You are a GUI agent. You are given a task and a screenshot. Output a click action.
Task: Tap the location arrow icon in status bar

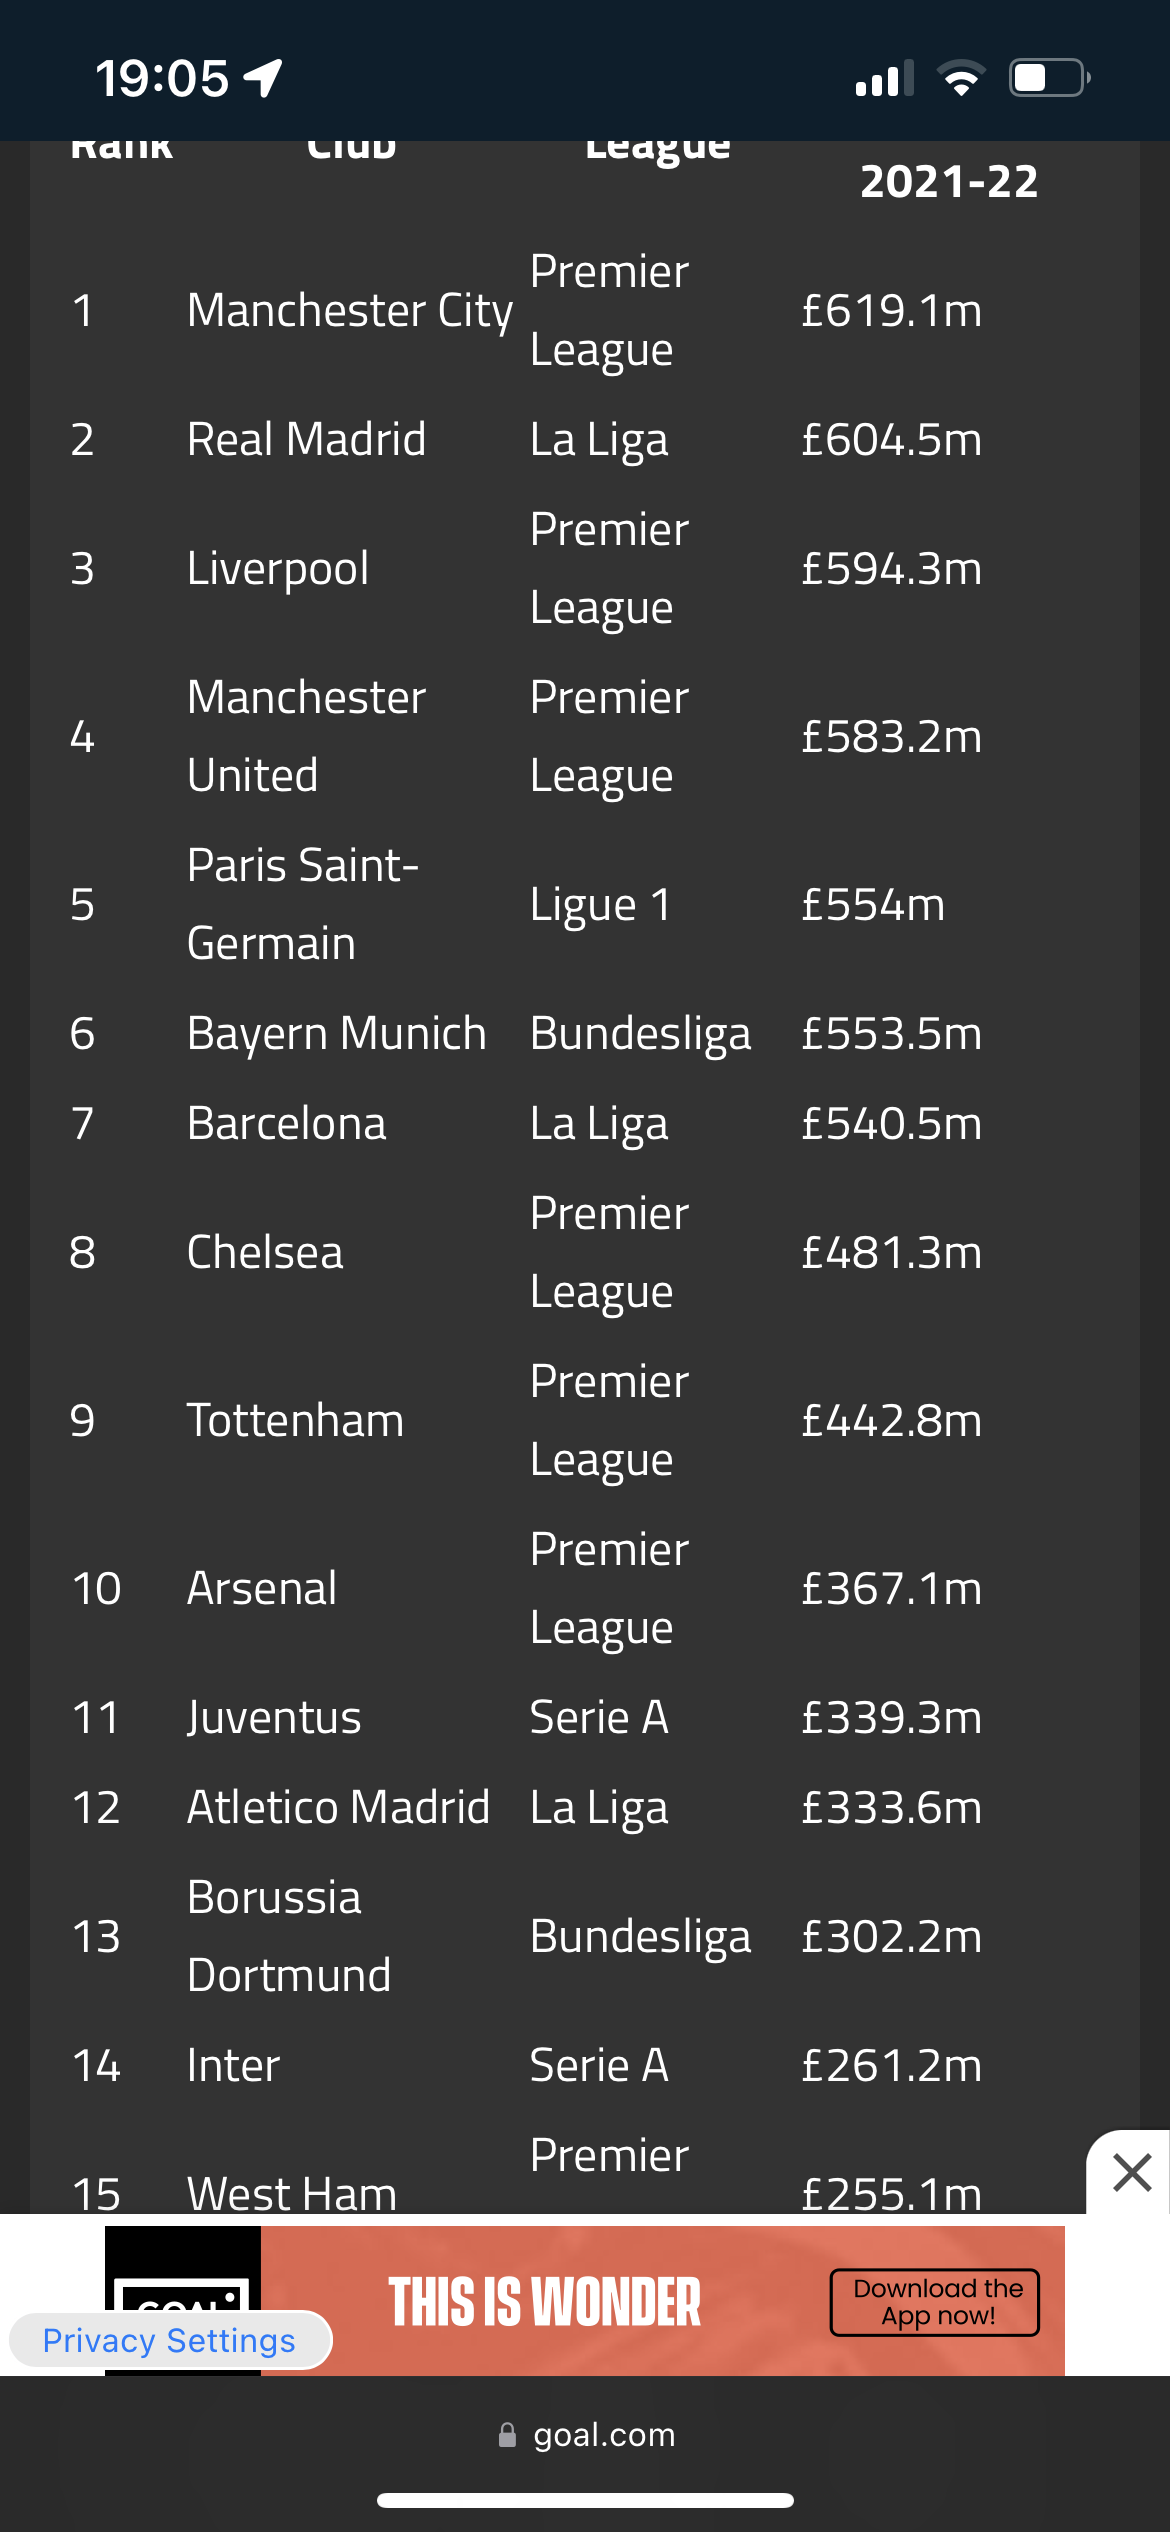coord(263,78)
